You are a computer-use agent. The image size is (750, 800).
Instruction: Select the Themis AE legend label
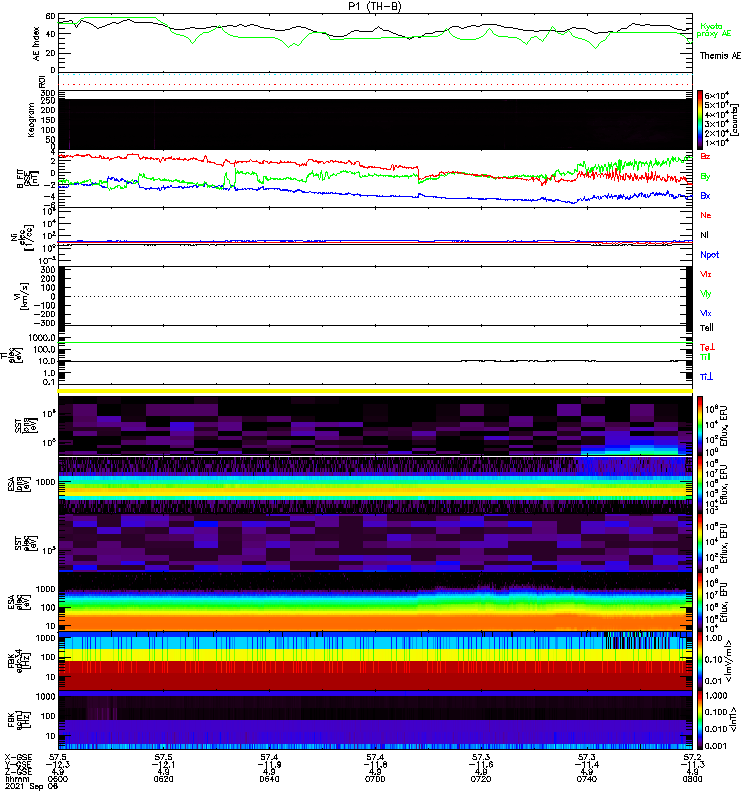point(719,56)
